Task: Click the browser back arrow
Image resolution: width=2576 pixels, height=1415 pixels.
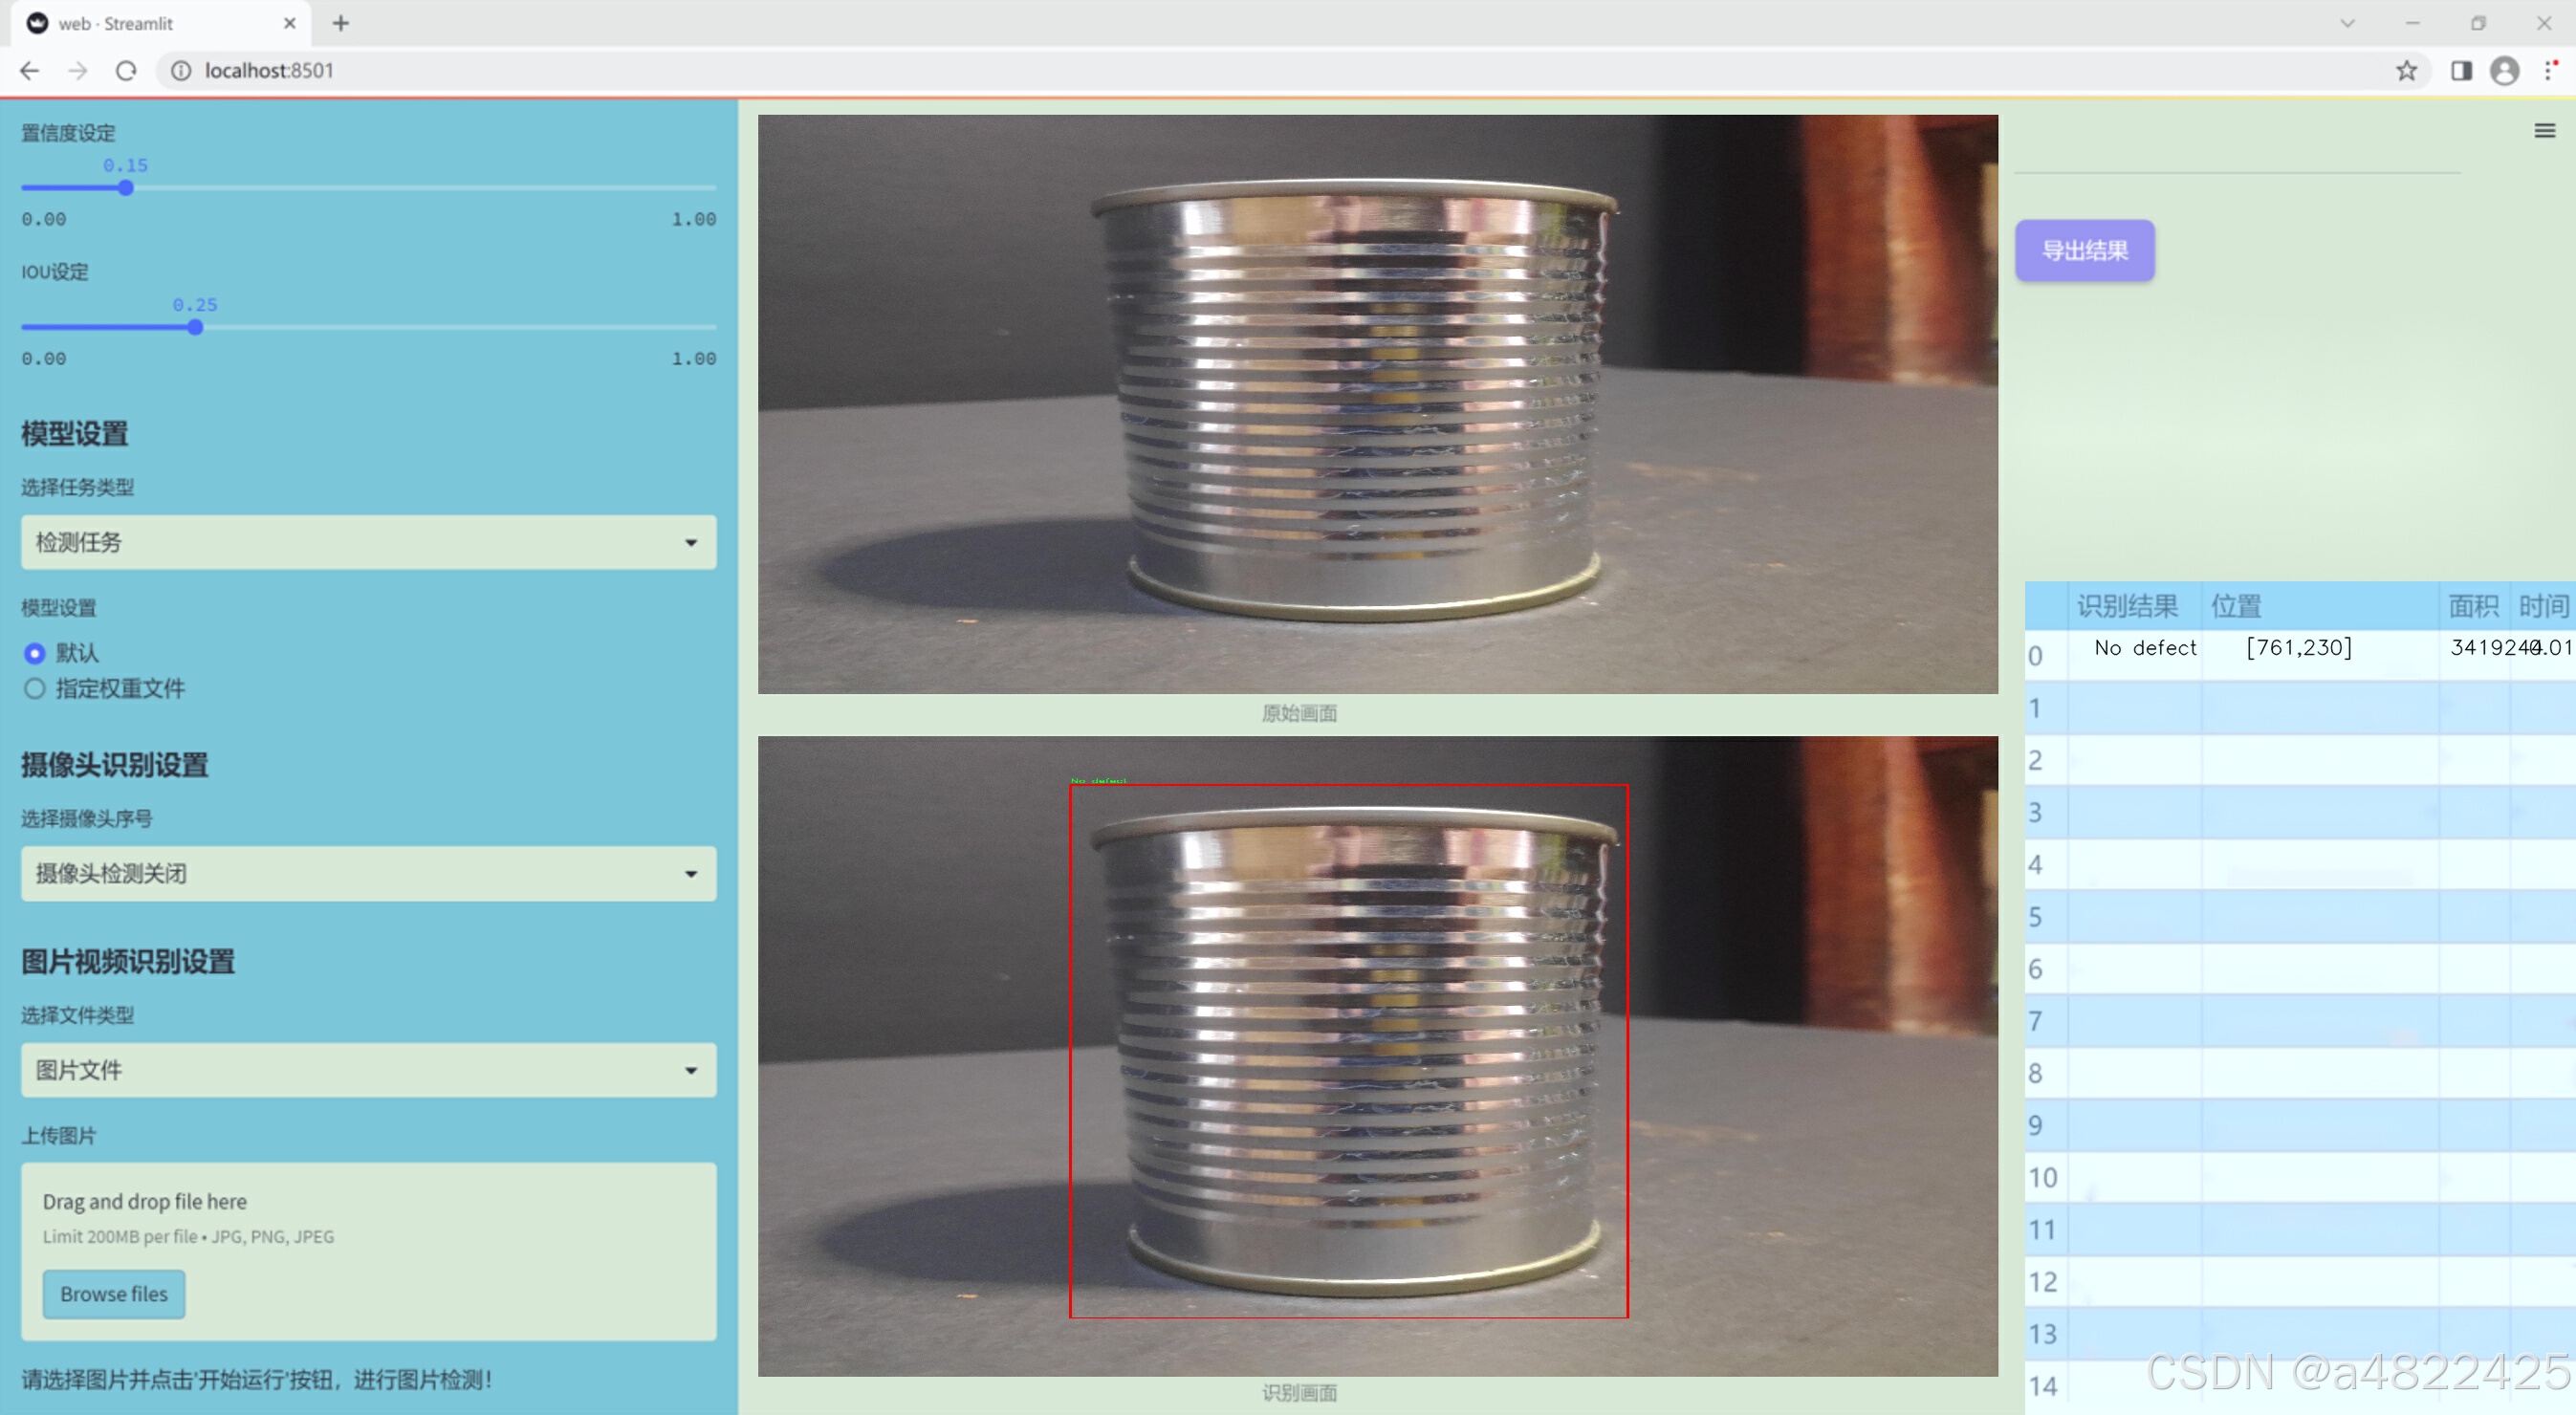Action: click(x=29, y=70)
